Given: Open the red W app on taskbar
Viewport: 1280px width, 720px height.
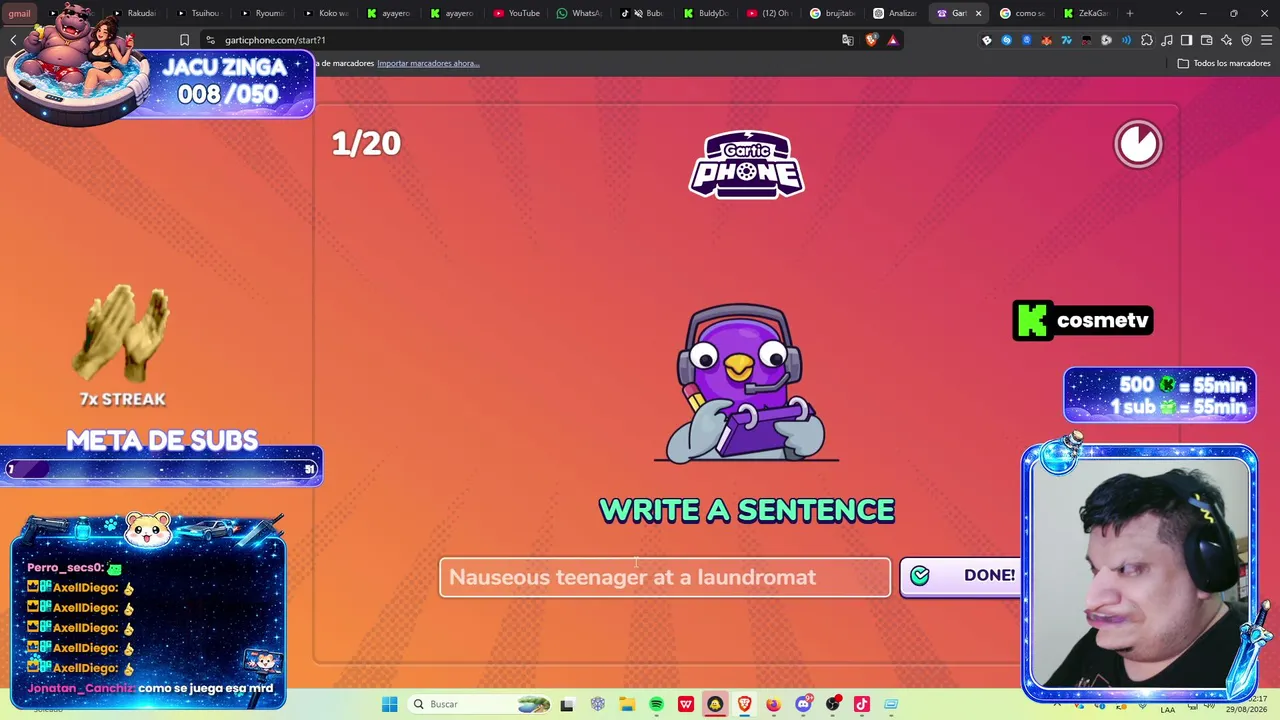Looking at the screenshot, I should [x=686, y=704].
